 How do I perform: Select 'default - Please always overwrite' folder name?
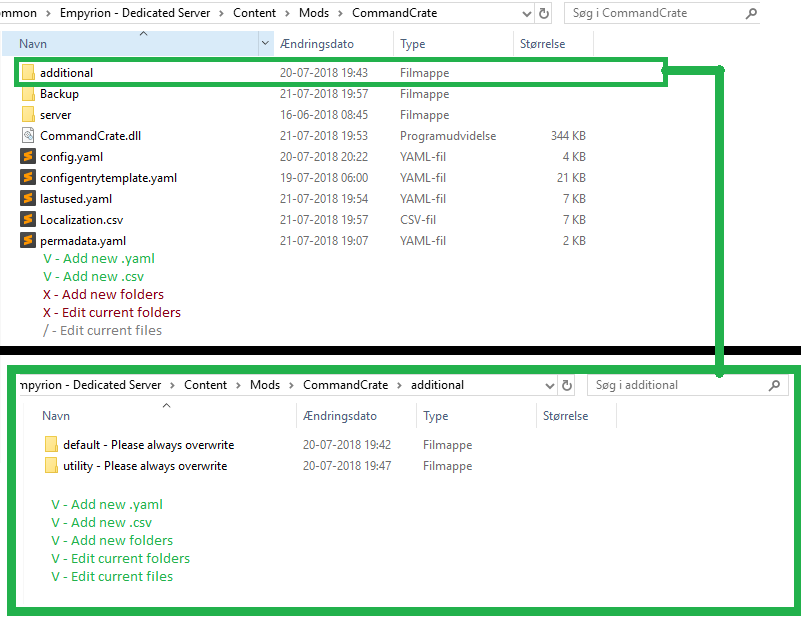[x=149, y=445]
